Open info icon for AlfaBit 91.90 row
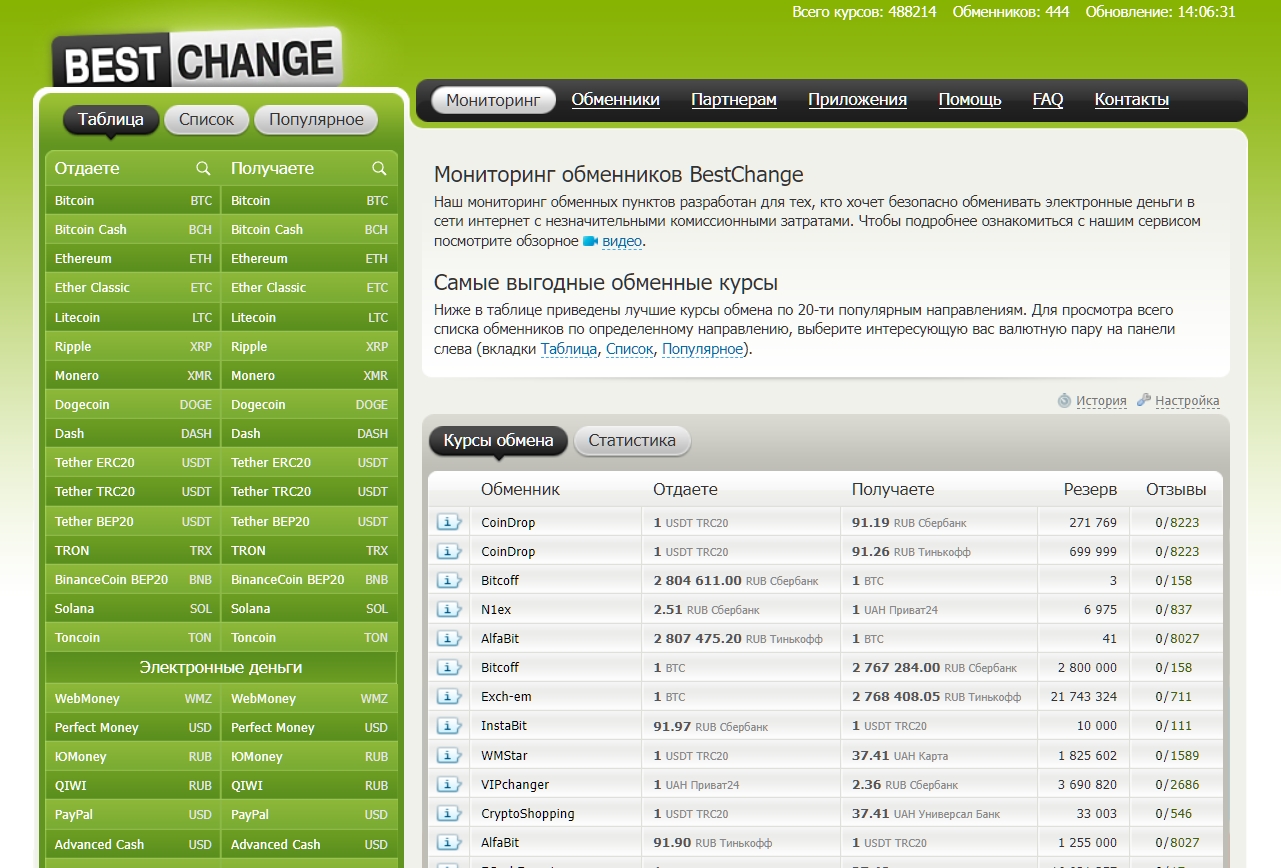The width and height of the screenshot is (1281, 868). tap(449, 842)
